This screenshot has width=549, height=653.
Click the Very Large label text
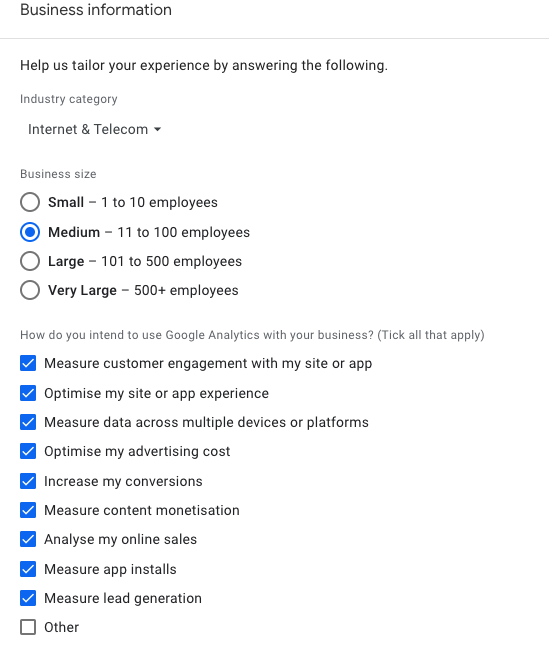click(82, 290)
